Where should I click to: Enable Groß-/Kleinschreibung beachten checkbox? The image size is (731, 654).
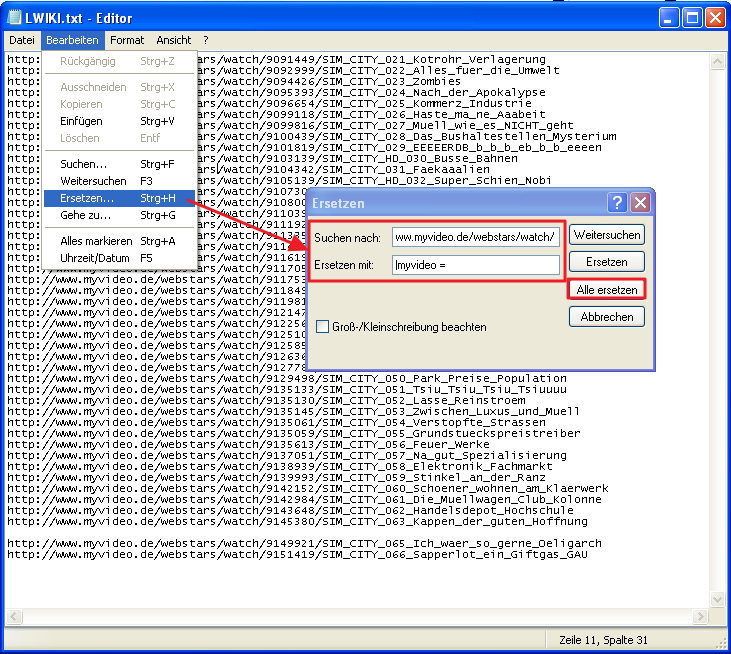pyautogui.click(x=323, y=326)
